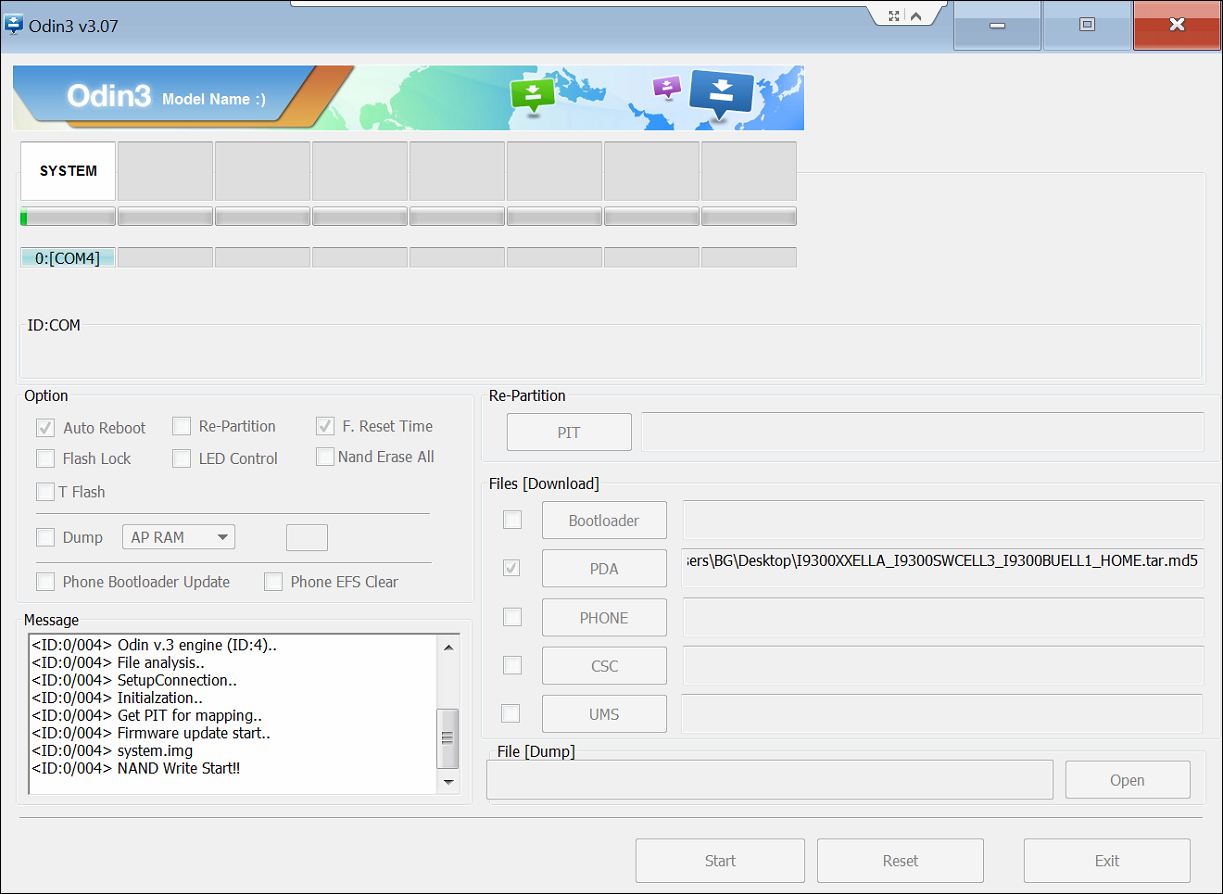Click the Bootloader button
This screenshot has height=894, width=1223.
pyautogui.click(x=604, y=520)
